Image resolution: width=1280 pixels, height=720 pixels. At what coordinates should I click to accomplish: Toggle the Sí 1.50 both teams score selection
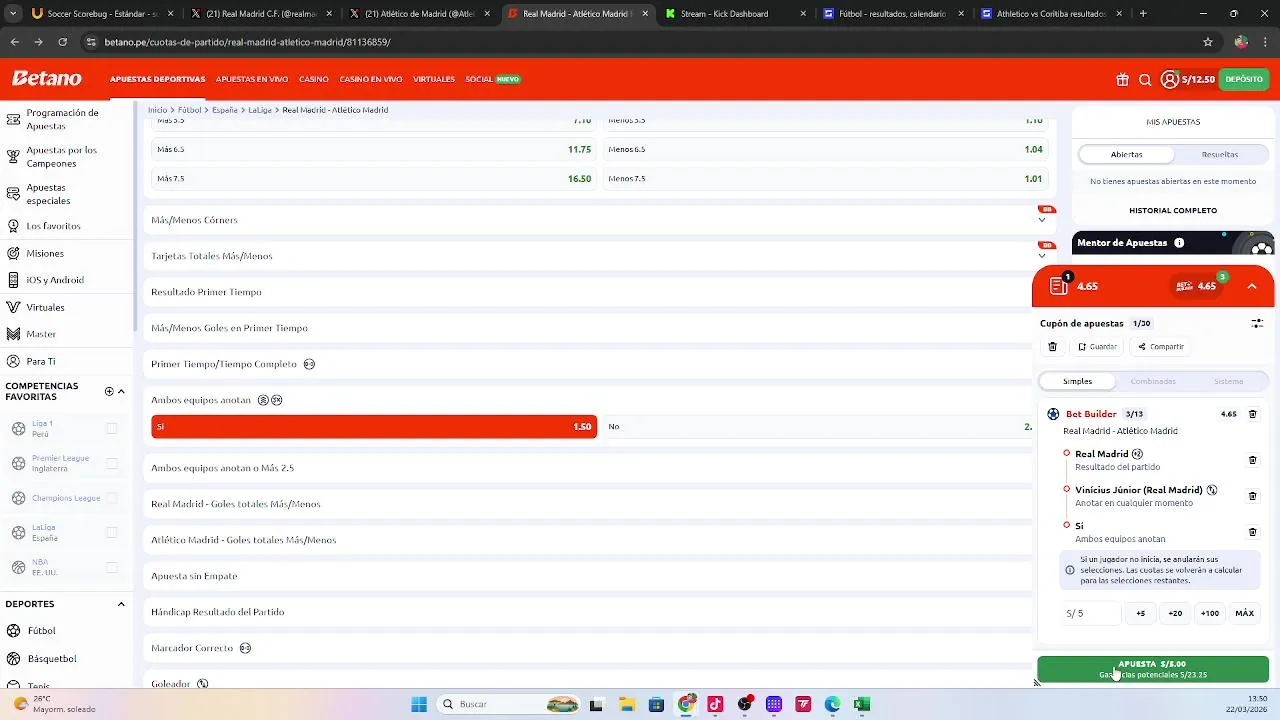[374, 427]
